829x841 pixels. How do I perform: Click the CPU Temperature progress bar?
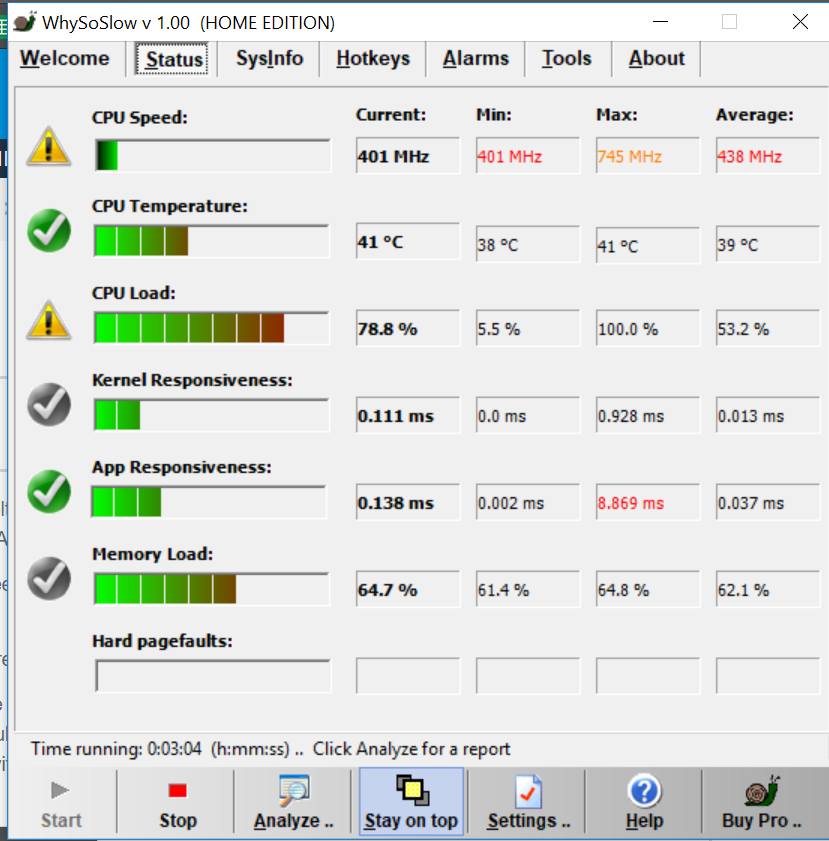click(211, 241)
